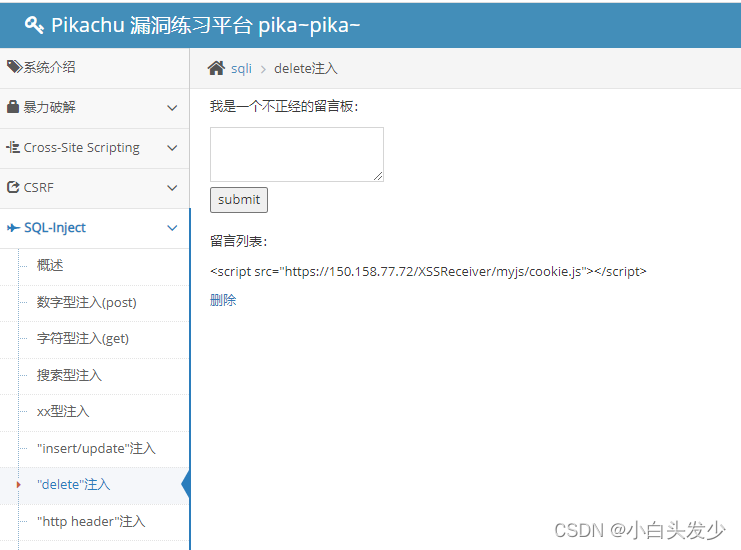Open the 系统介绍 menu item
741x550 pixels.
(x=95, y=68)
